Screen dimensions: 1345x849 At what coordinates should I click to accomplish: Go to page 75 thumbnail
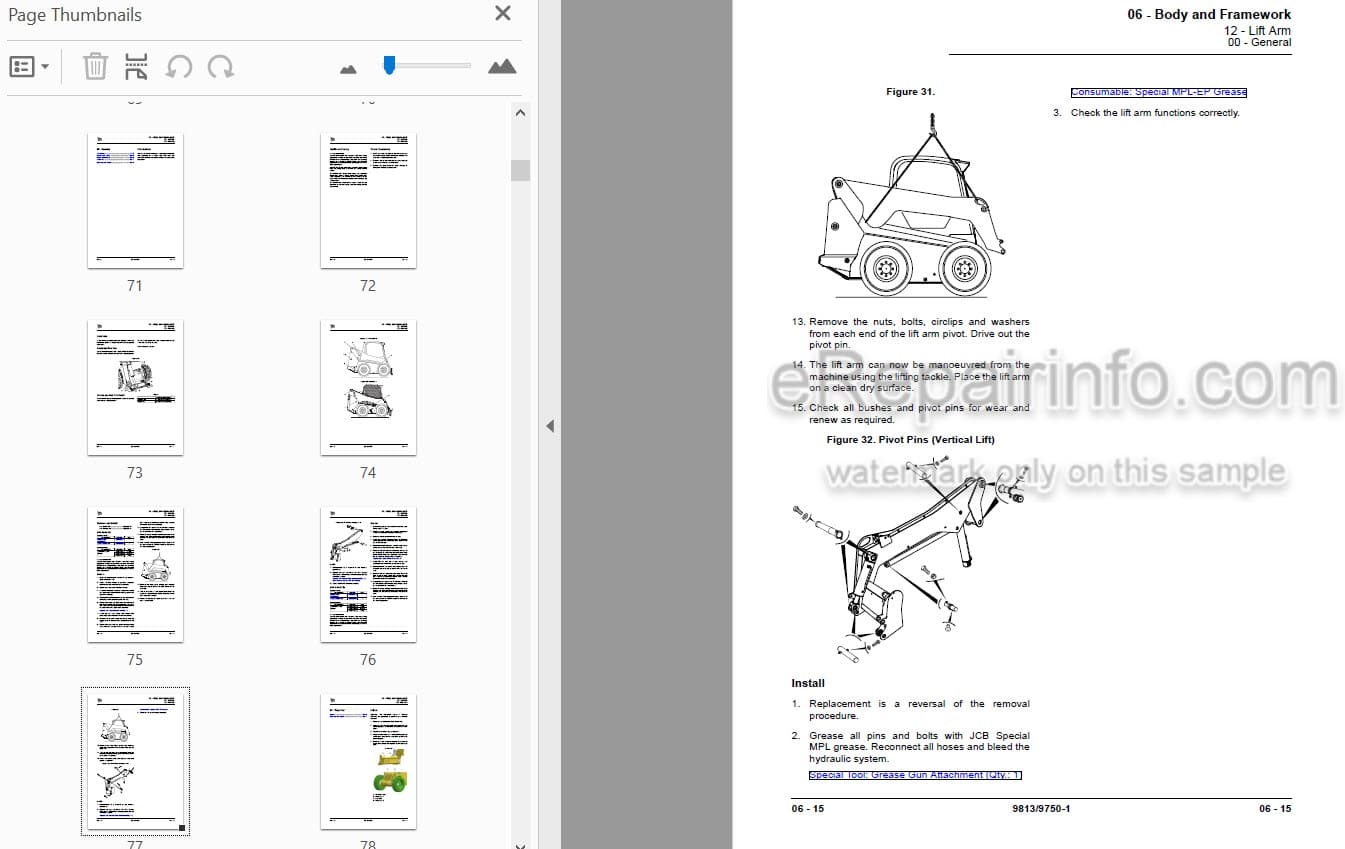pos(135,575)
